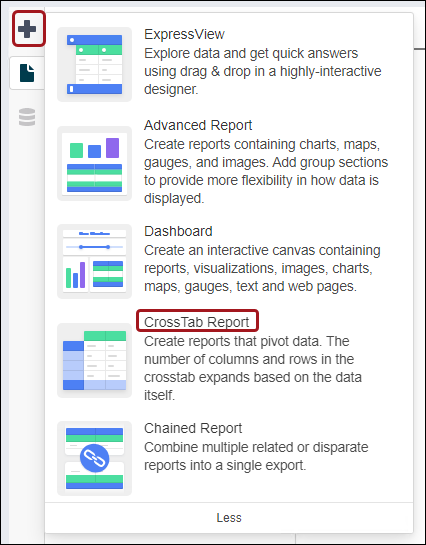This screenshot has height=545, width=426.
Task: Open the Data Sources database icon
Action: coord(27,117)
